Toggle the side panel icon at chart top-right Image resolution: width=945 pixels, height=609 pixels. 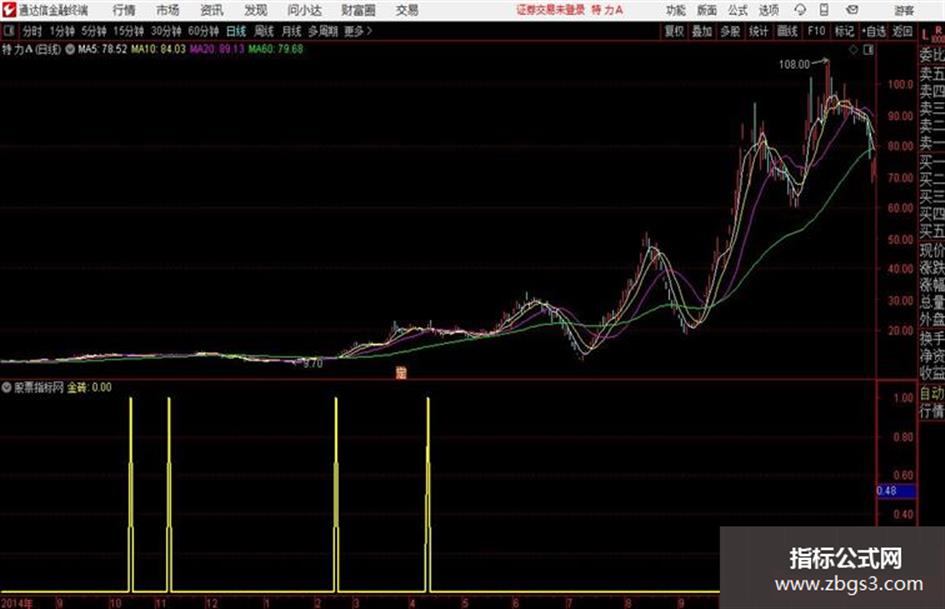(868, 50)
